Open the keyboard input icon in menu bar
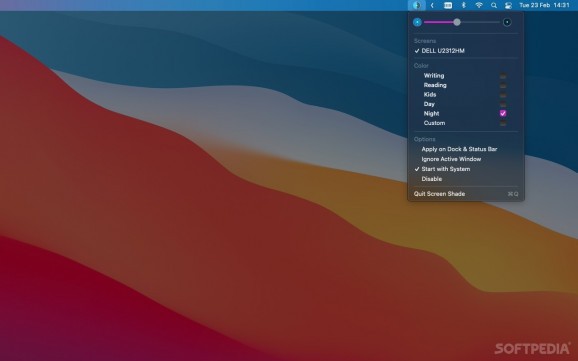The width and height of the screenshot is (578, 361). coord(448,5)
